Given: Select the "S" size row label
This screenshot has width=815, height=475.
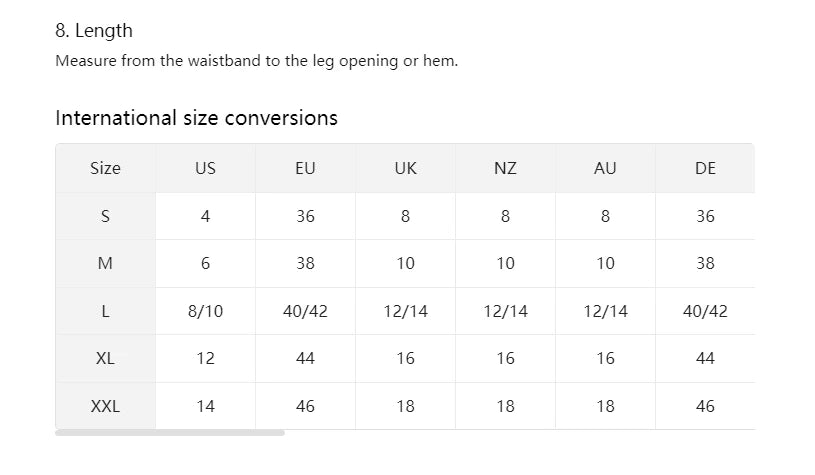Looking at the screenshot, I should pyautogui.click(x=105, y=216).
